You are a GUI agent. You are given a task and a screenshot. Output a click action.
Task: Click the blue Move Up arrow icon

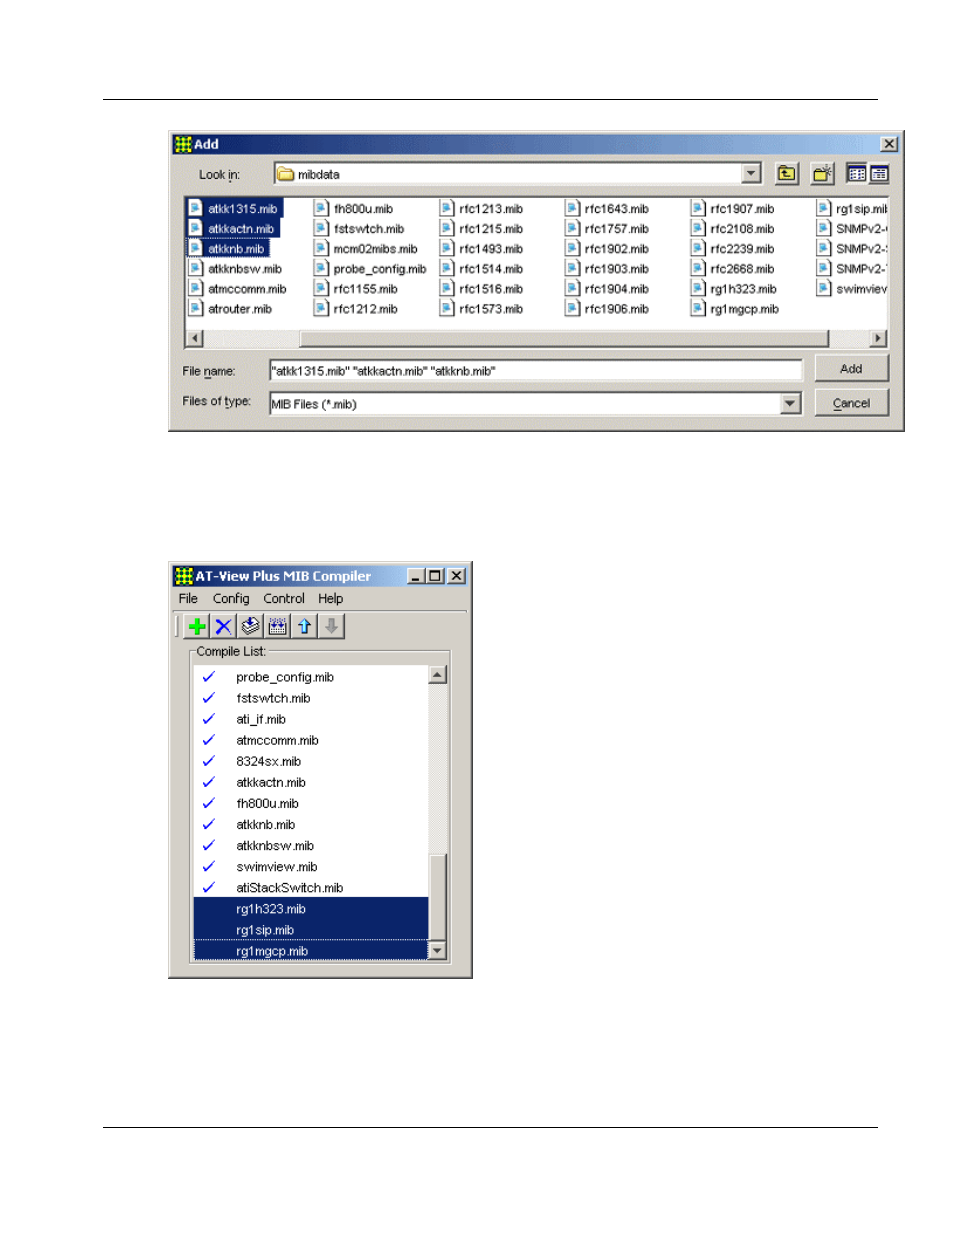coord(304,626)
